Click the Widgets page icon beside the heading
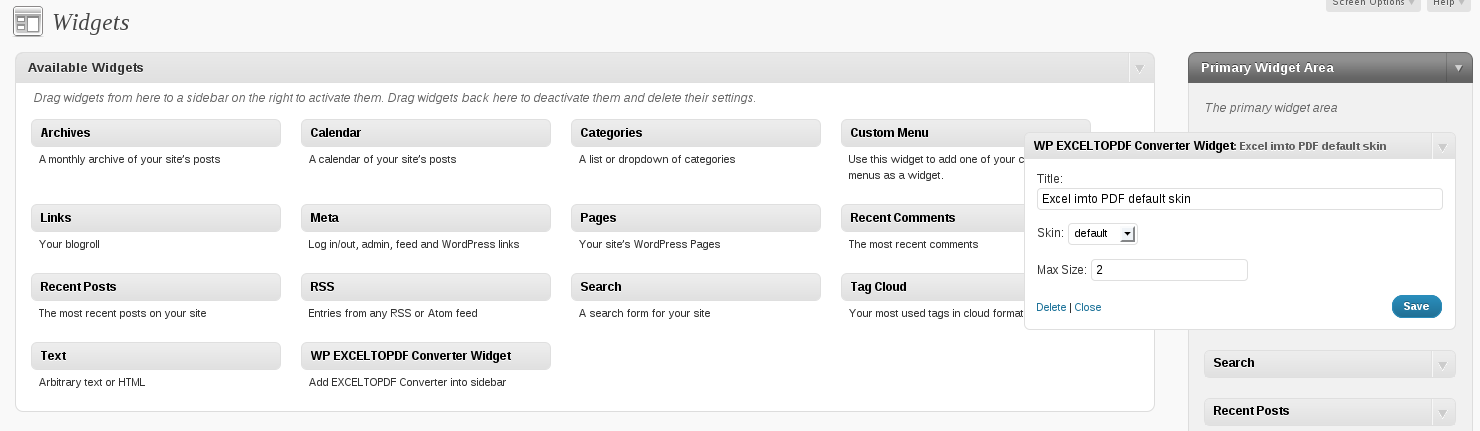The width and height of the screenshot is (1480, 431). point(28,21)
